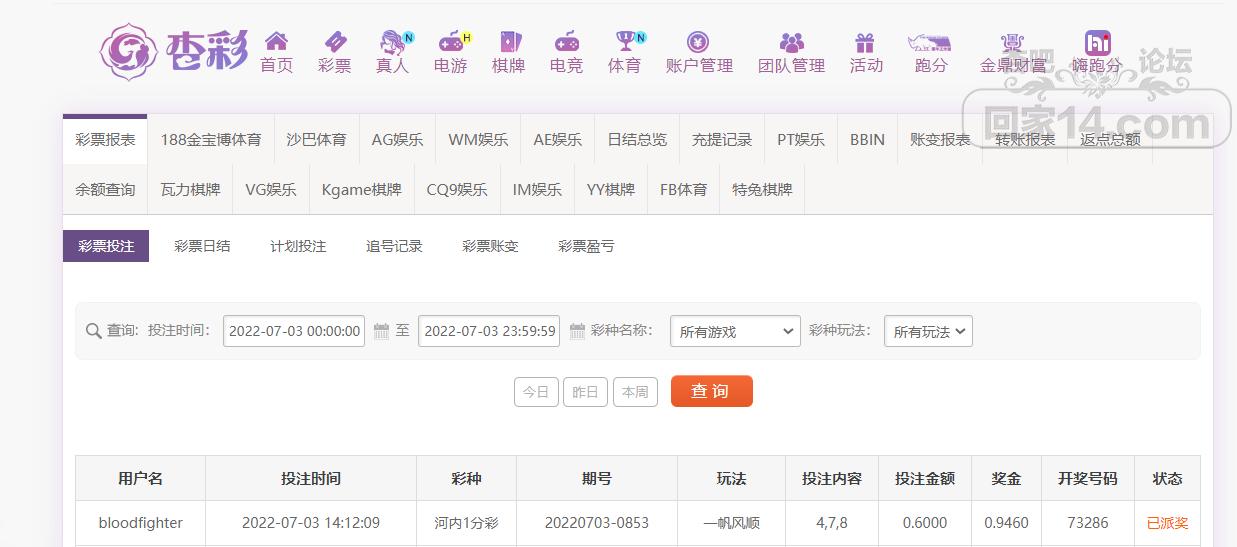The image size is (1237, 547).
Task: Click the 团队管理 team icon
Action: 791,42
